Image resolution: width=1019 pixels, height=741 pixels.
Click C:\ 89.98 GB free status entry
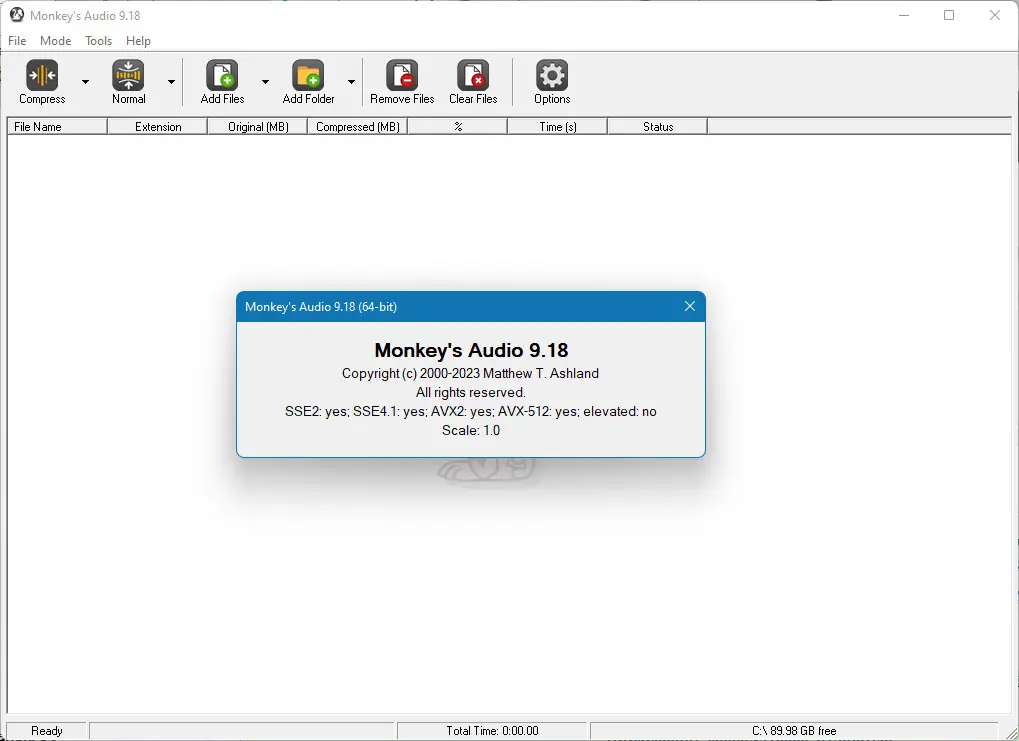coord(794,731)
